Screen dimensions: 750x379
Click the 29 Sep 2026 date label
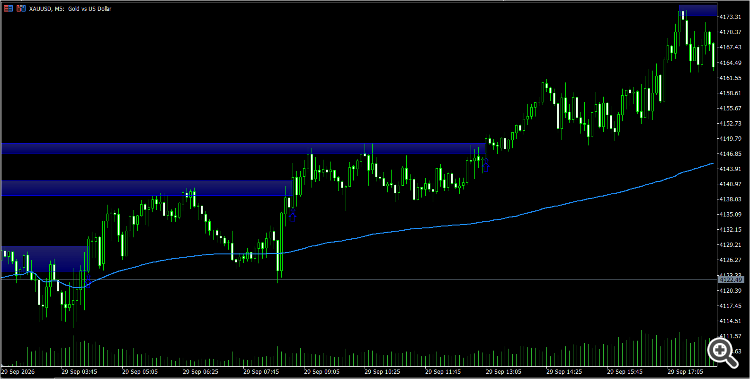[x=18, y=371]
